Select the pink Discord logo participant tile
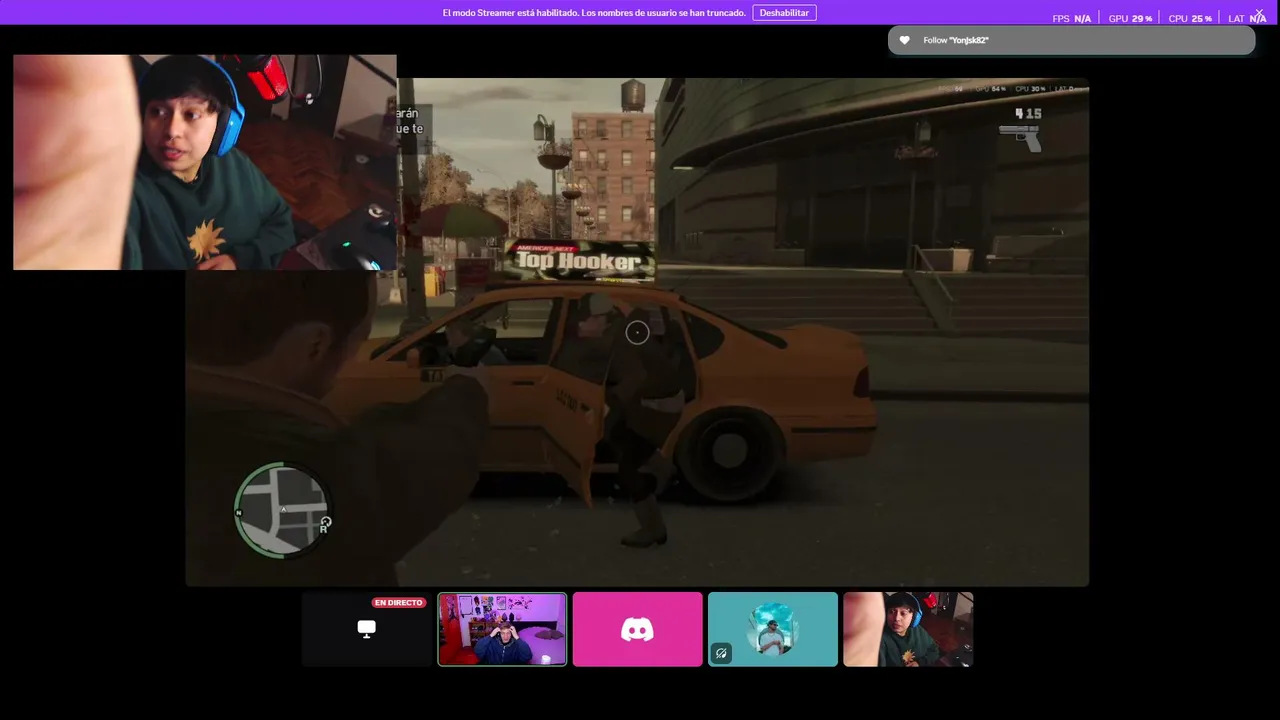 click(637, 629)
